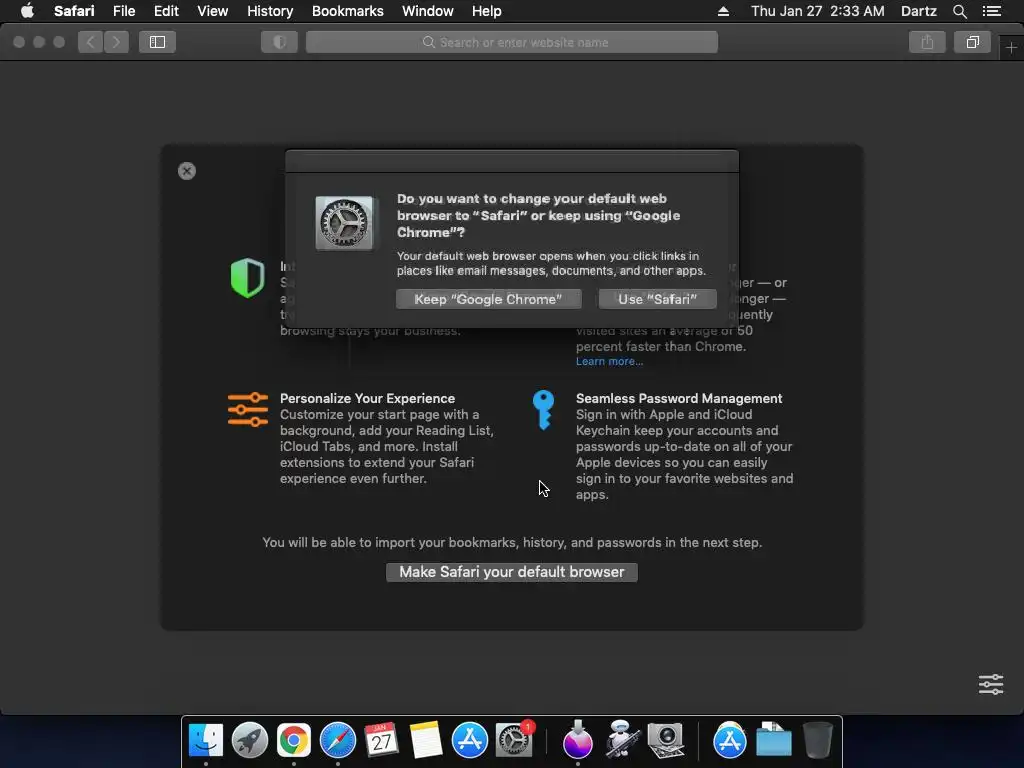Show the tab overview

click(x=972, y=42)
